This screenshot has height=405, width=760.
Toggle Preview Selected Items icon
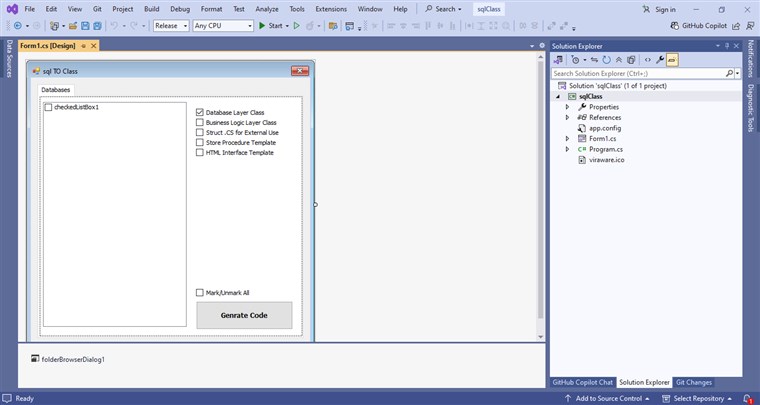click(x=672, y=60)
